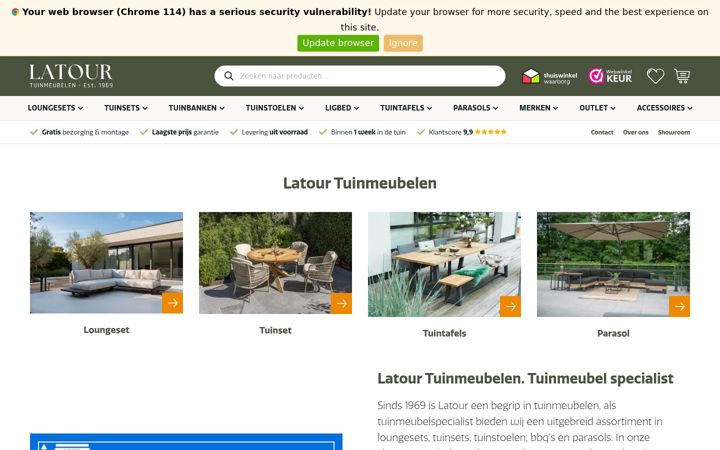Click the orange arrow on Tuinset image

click(x=341, y=303)
